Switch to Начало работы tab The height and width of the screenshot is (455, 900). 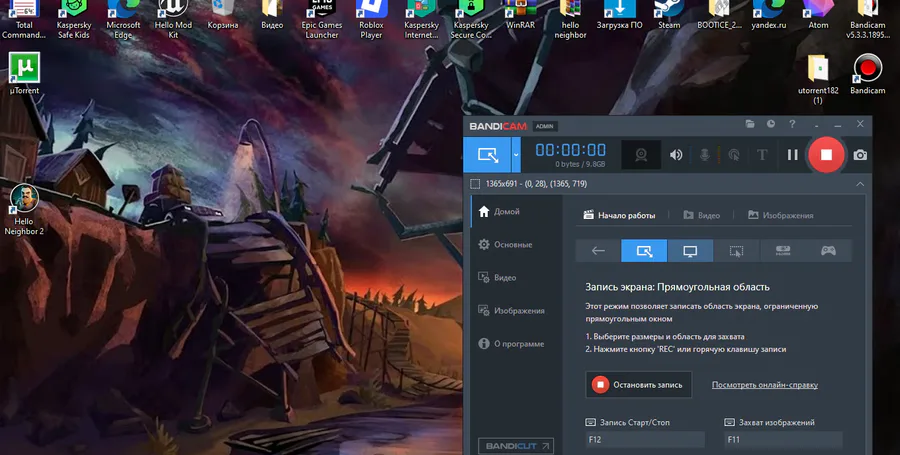pos(619,215)
